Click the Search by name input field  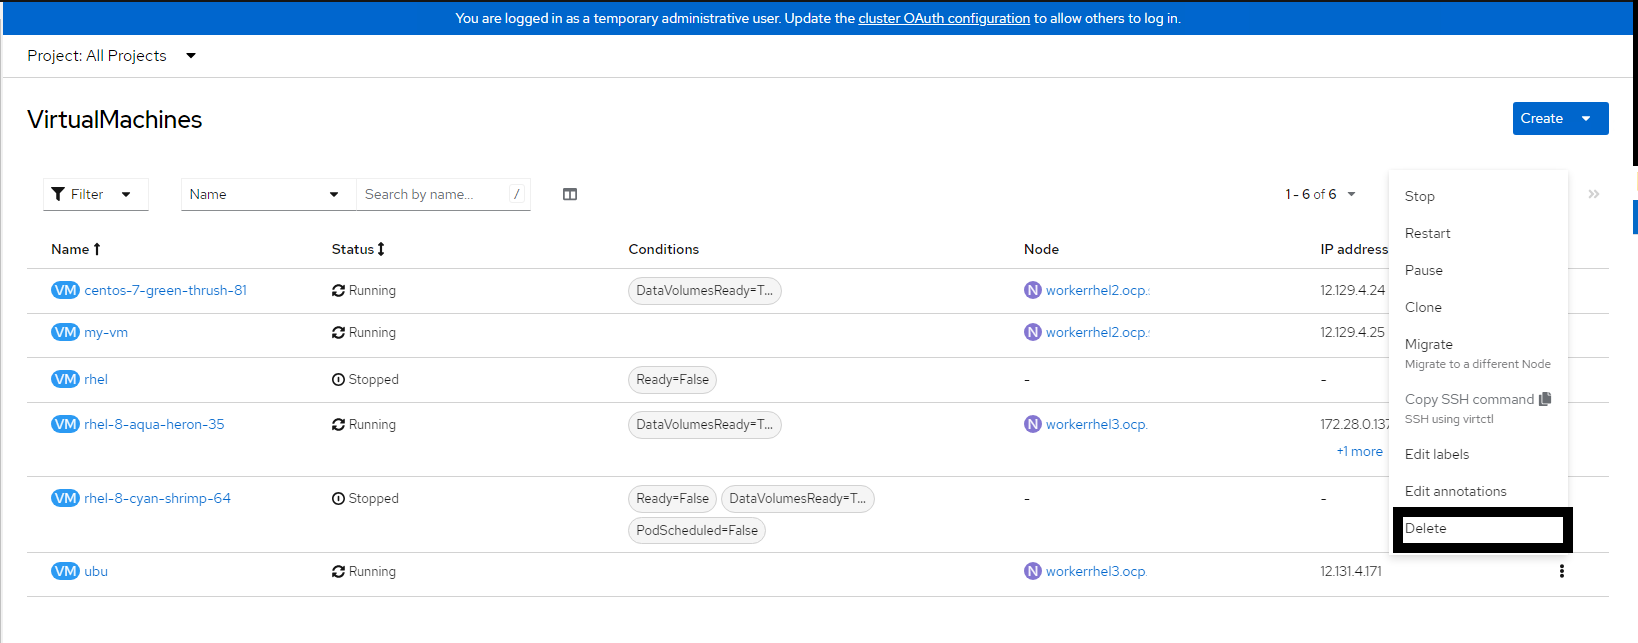434,194
